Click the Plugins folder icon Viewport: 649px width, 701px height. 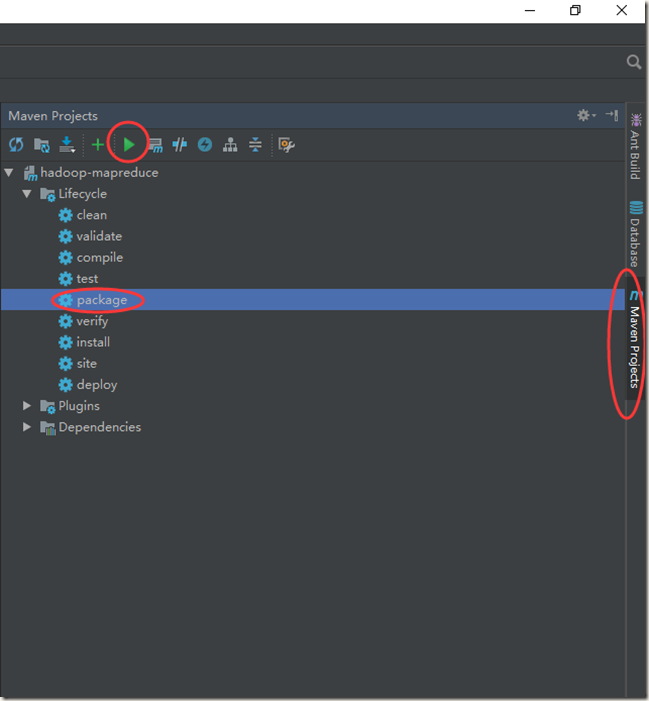[47, 406]
